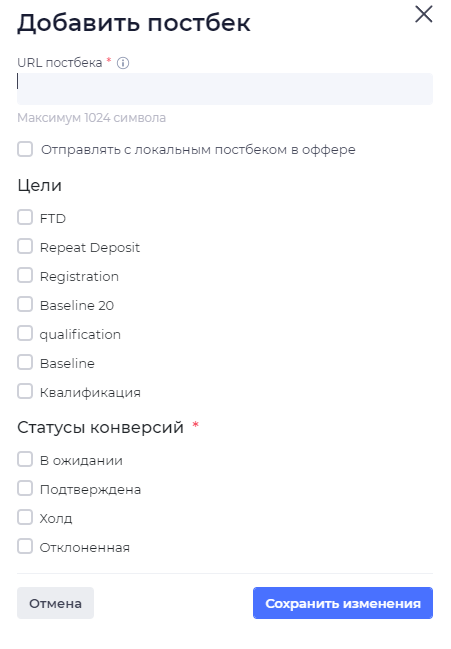This screenshot has width=451, height=649.
Task: Toggle the Холд status checkbox
Action: (x=25, y=517)
